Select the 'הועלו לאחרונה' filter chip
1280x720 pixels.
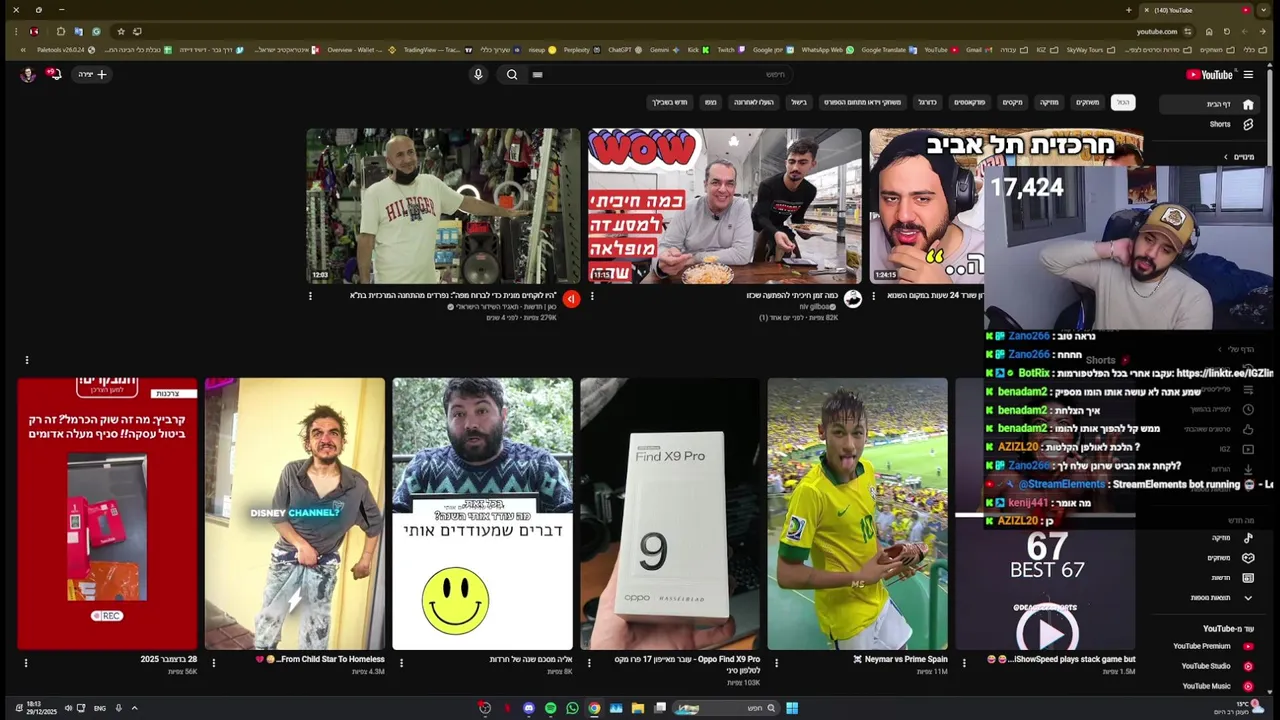754,102
